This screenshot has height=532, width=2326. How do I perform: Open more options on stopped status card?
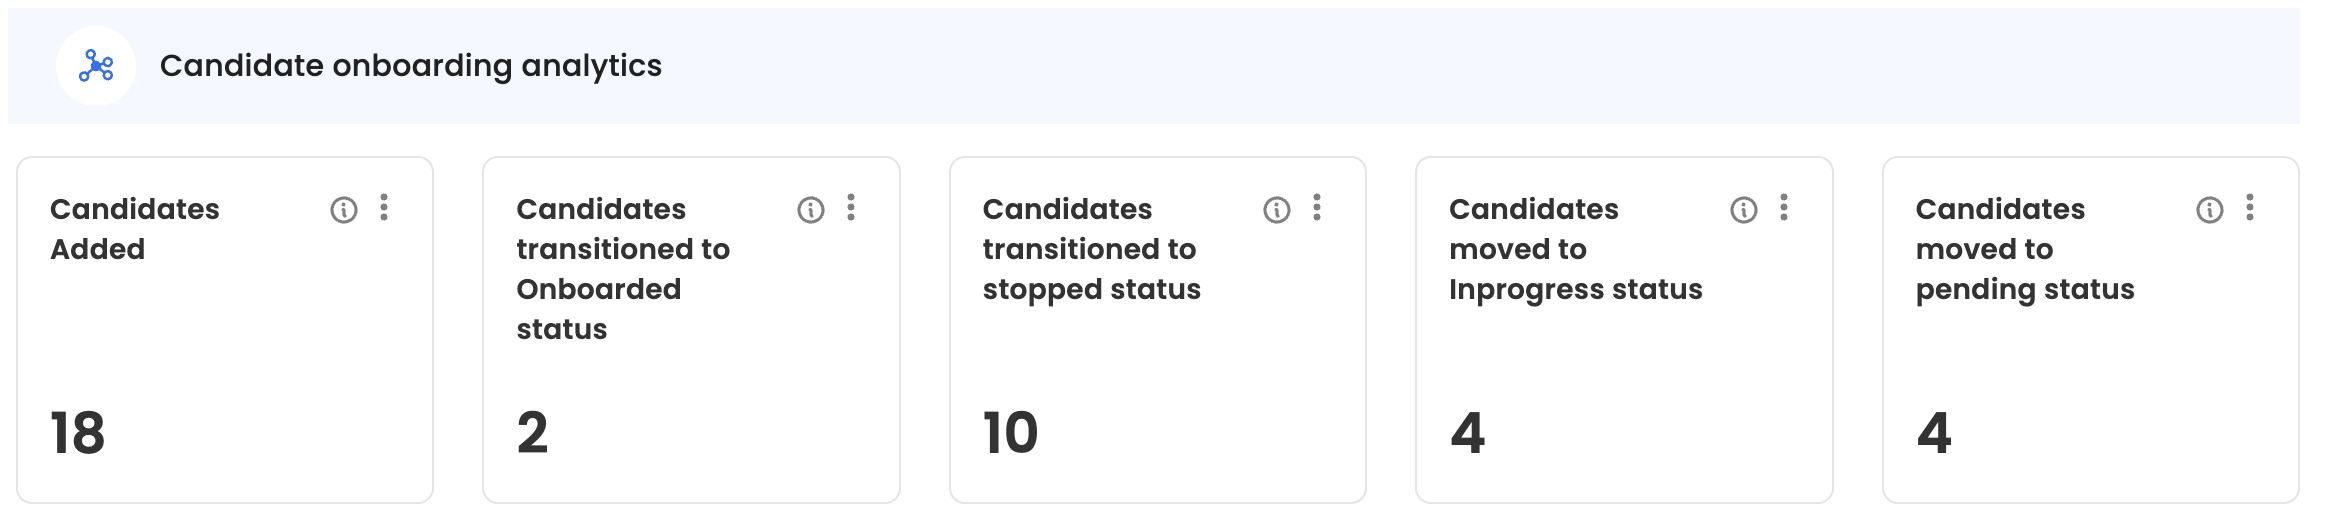(1317, 208)
